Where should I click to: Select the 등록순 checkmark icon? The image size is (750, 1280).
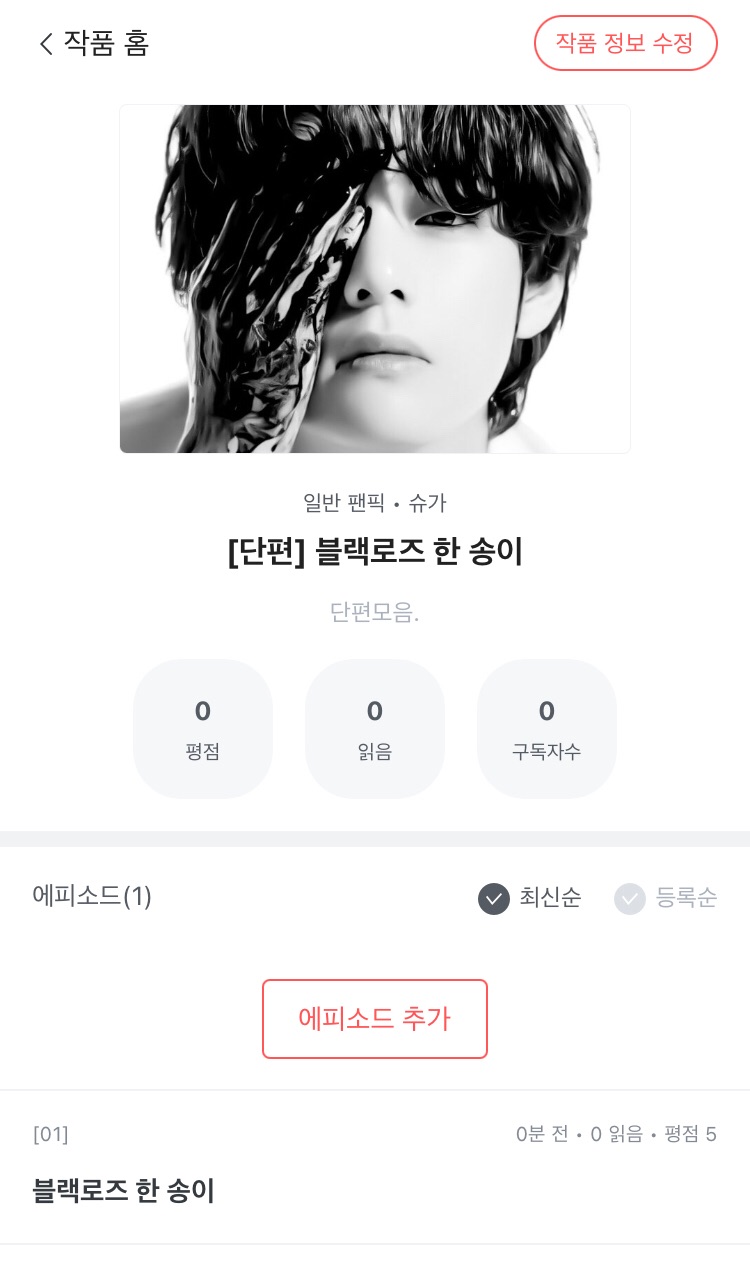(x=630, y=899)
